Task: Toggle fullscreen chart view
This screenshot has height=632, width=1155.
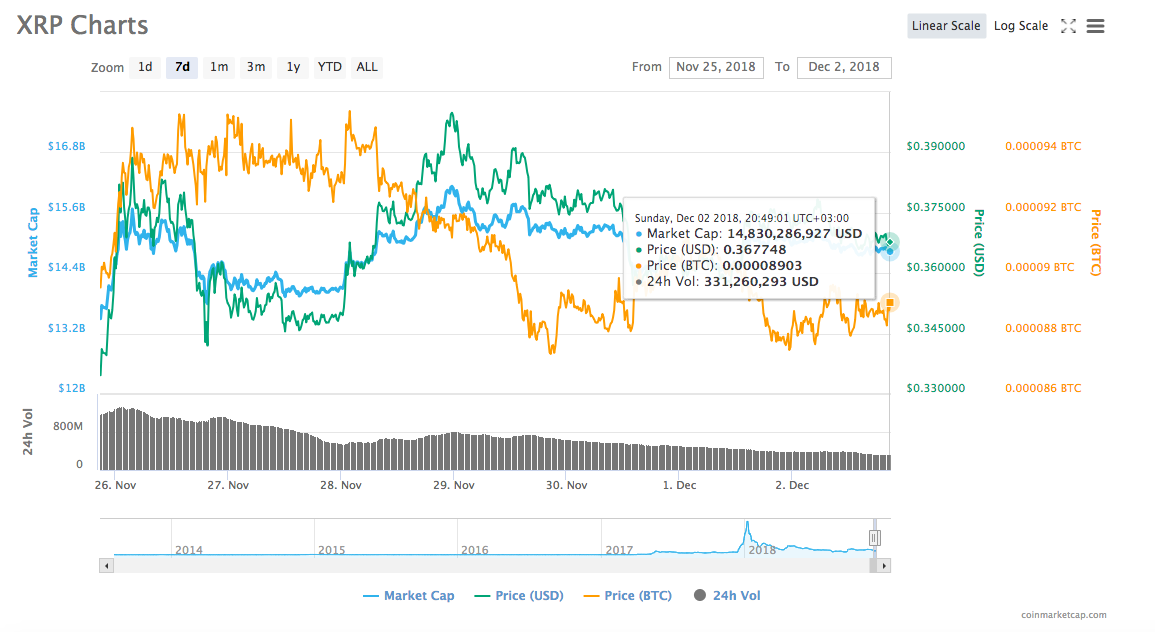Action: [x=1068, y=26]
